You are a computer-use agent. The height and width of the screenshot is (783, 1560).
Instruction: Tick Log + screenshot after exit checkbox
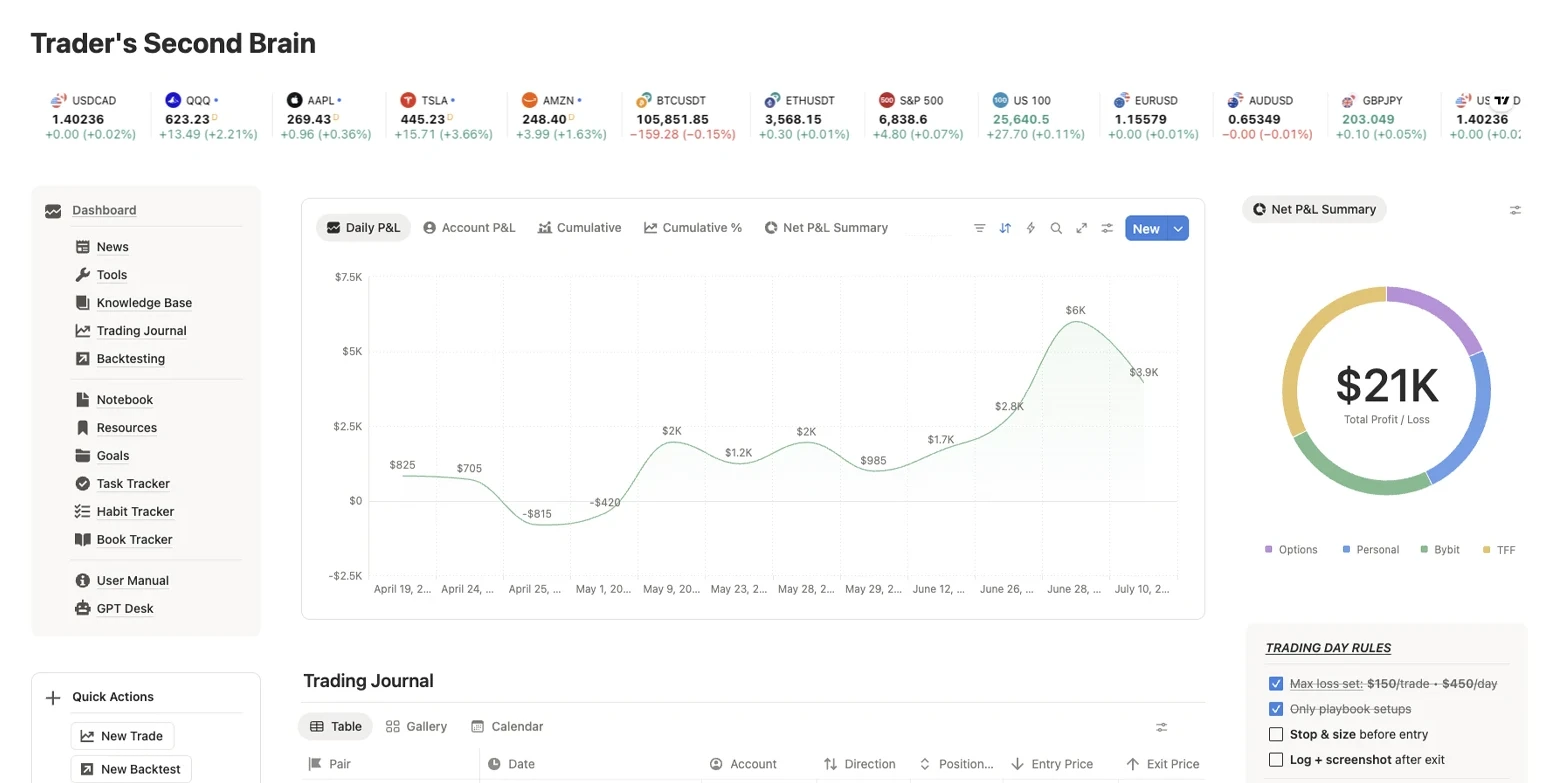[x=1275, y=760]
